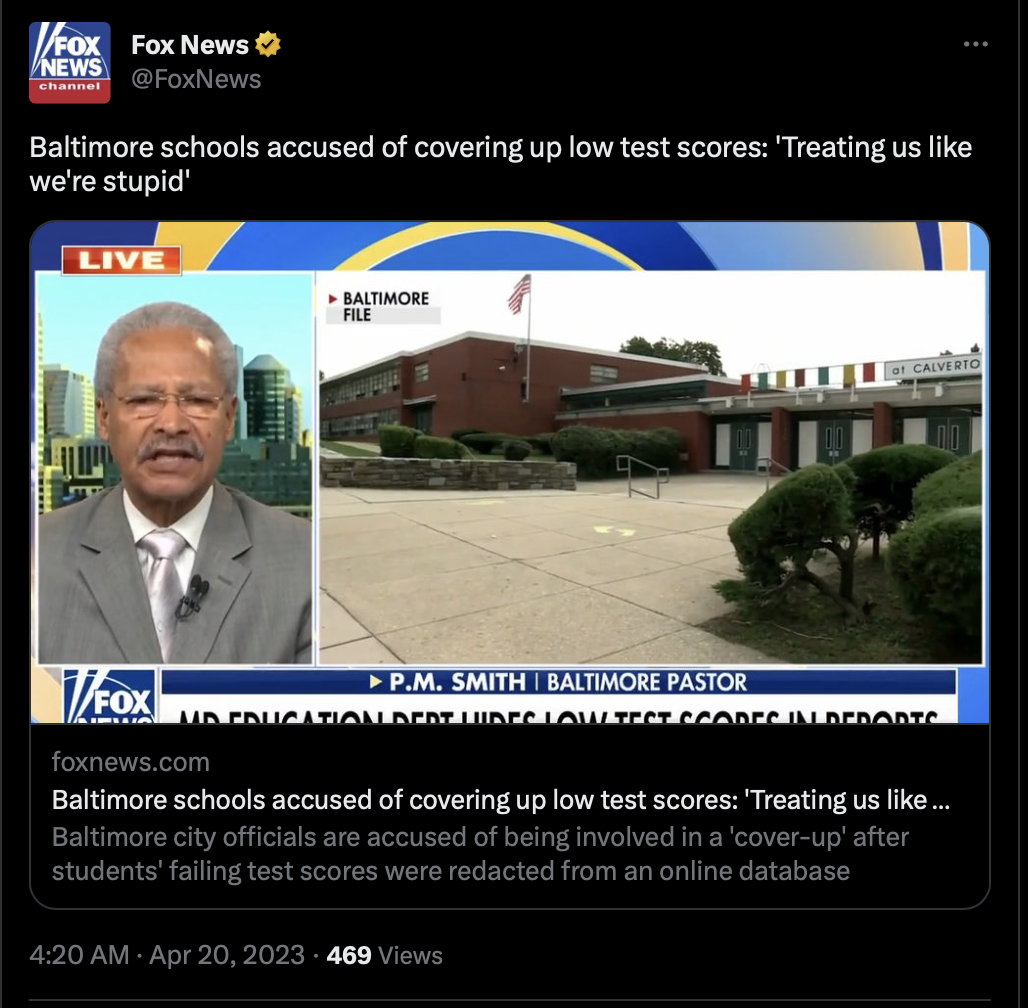Open the link card article title
Viewport: 1028px width, 1008px height.
500,800
